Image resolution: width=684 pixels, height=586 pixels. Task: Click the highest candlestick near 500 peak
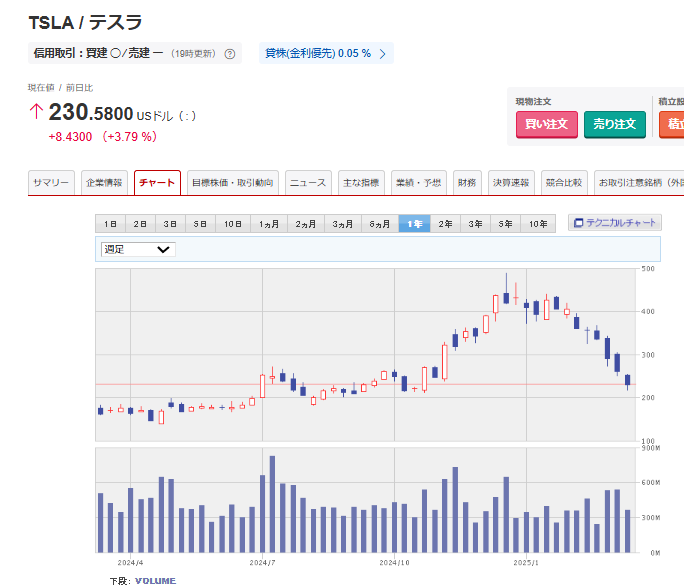tap(506, 289)
